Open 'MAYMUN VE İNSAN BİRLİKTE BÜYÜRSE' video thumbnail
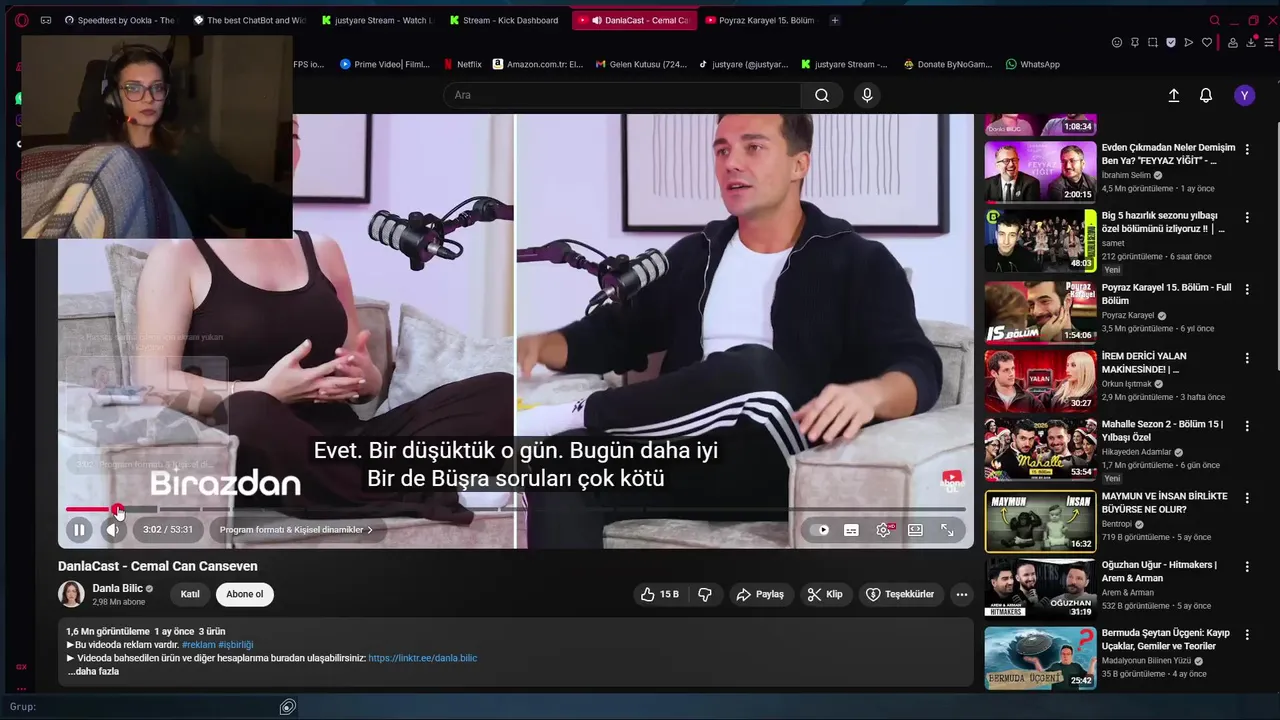 click(1040, 521)
